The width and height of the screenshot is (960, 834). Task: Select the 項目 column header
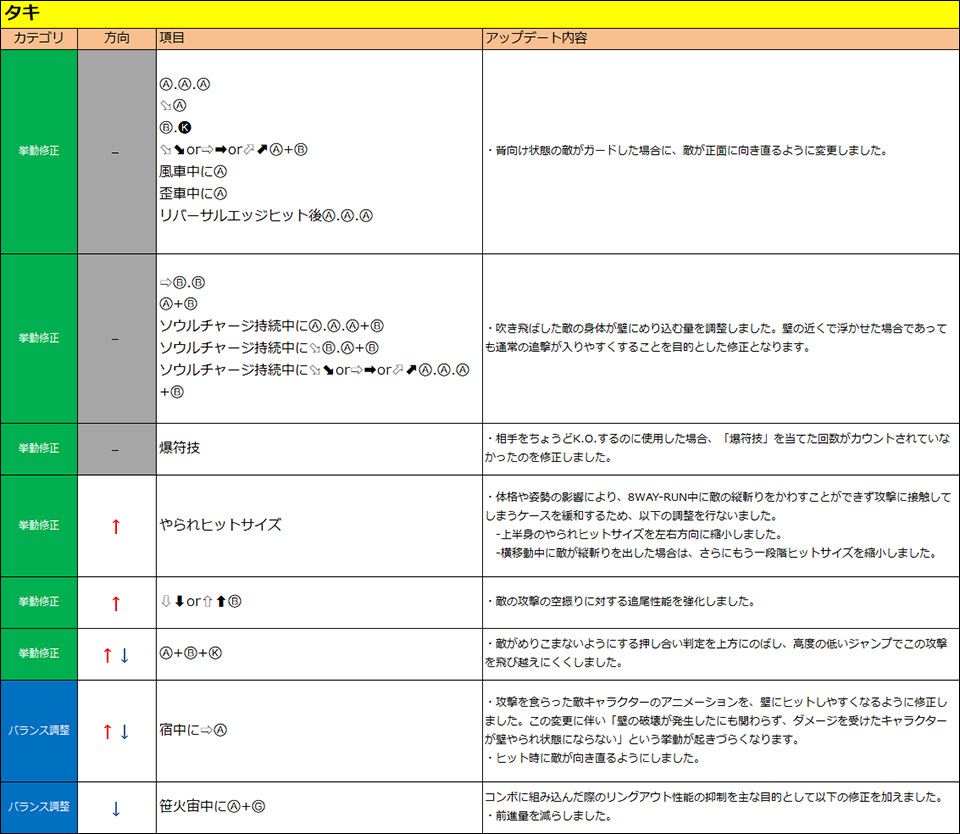[172, 38]
